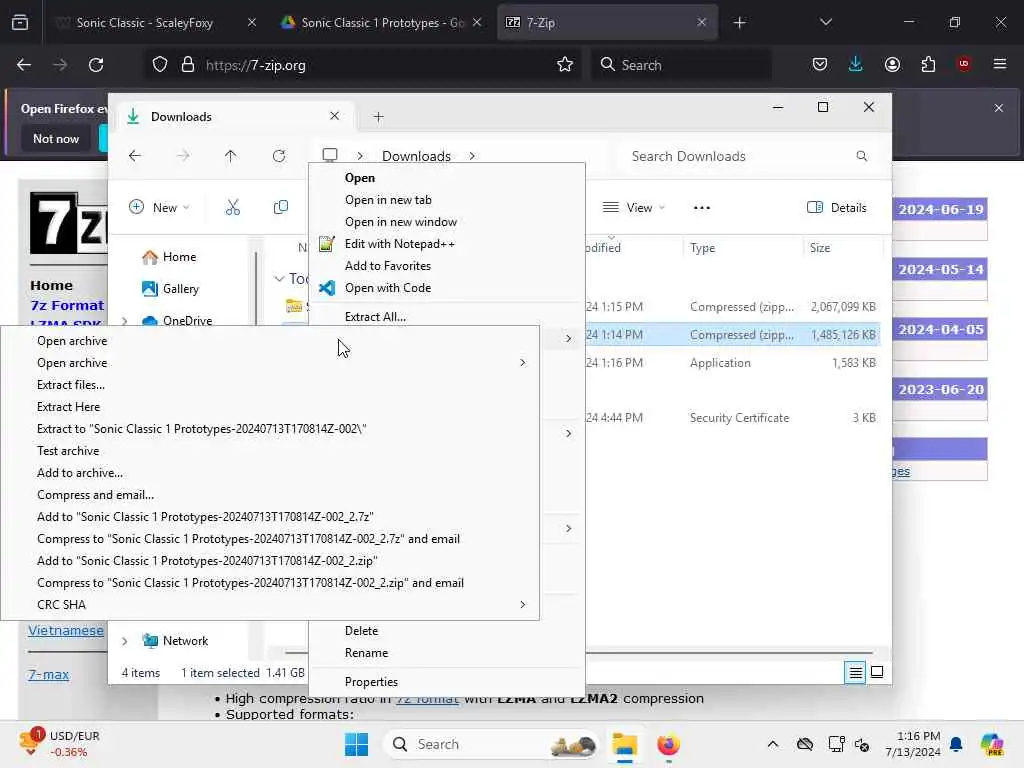The image size is (1024, 768).
Task: Click the Not now button in Firefox
Action: pos(56,138)
